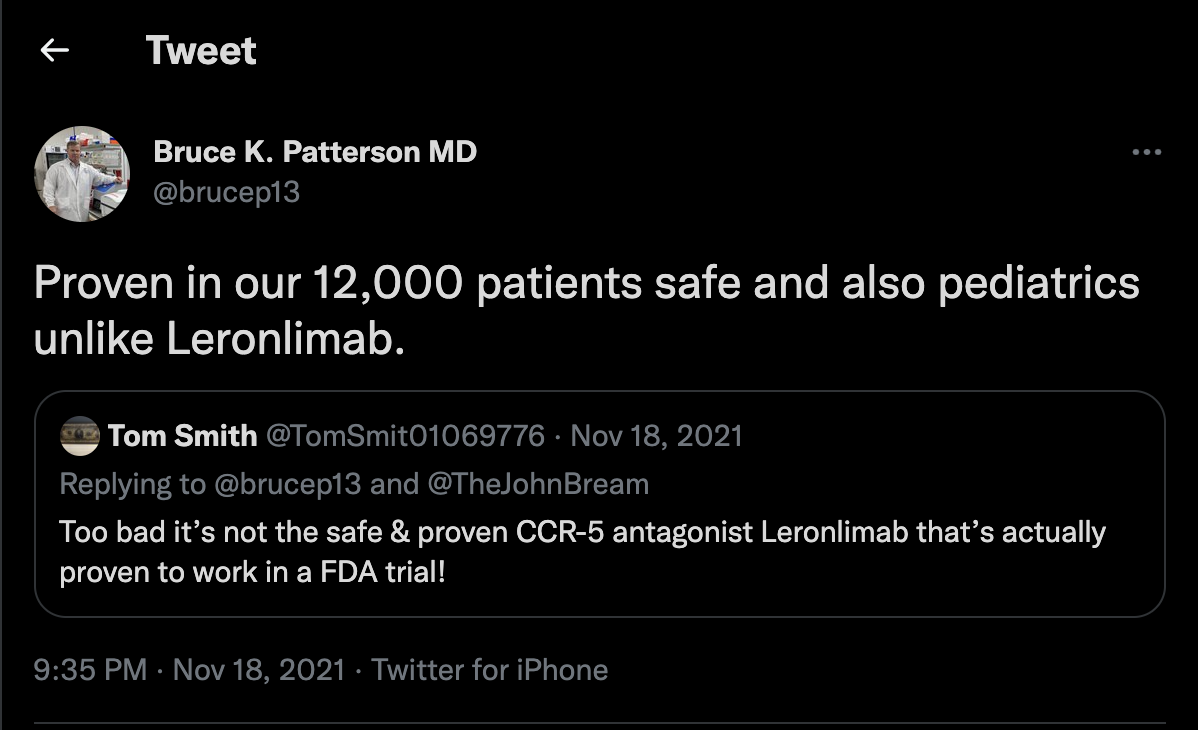Screen dimensions: 1198x730
Task: Open Tom Smith's name in quoted tweet
Action: click(x=182, y=436)
